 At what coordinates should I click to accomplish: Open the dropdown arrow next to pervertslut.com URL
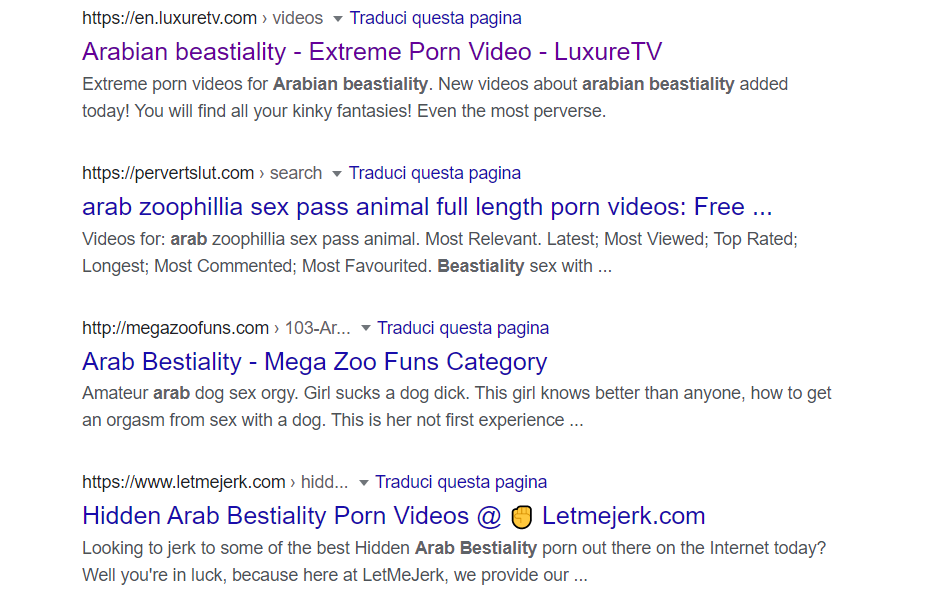point(337,174)
